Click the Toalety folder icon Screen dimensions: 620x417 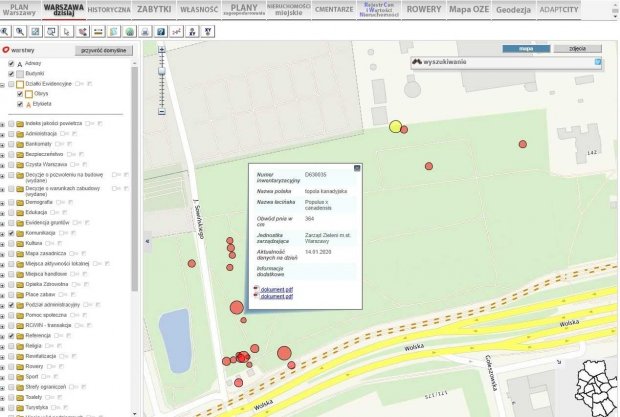20,397
